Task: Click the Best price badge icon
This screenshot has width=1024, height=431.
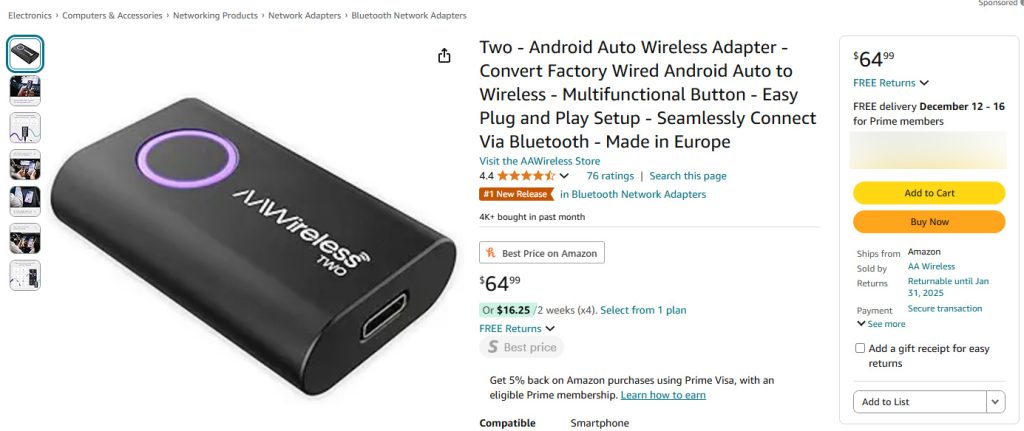Action: tap(491, 347)
